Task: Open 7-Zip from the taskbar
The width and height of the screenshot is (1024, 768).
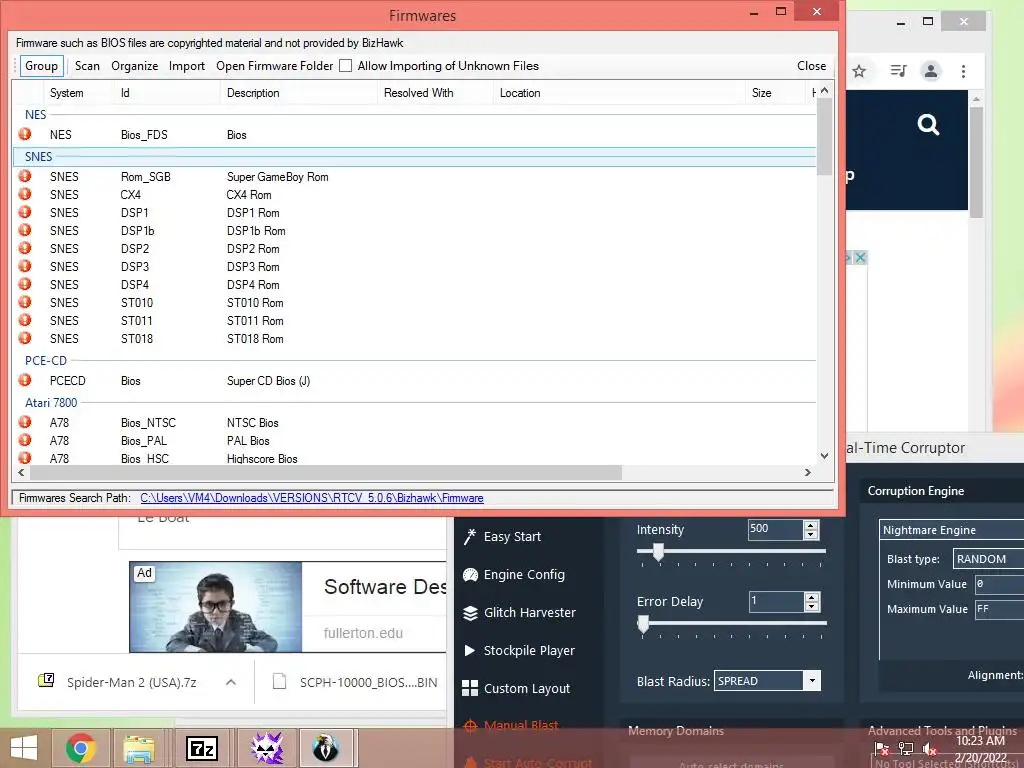Action: [x=202, y=748]
